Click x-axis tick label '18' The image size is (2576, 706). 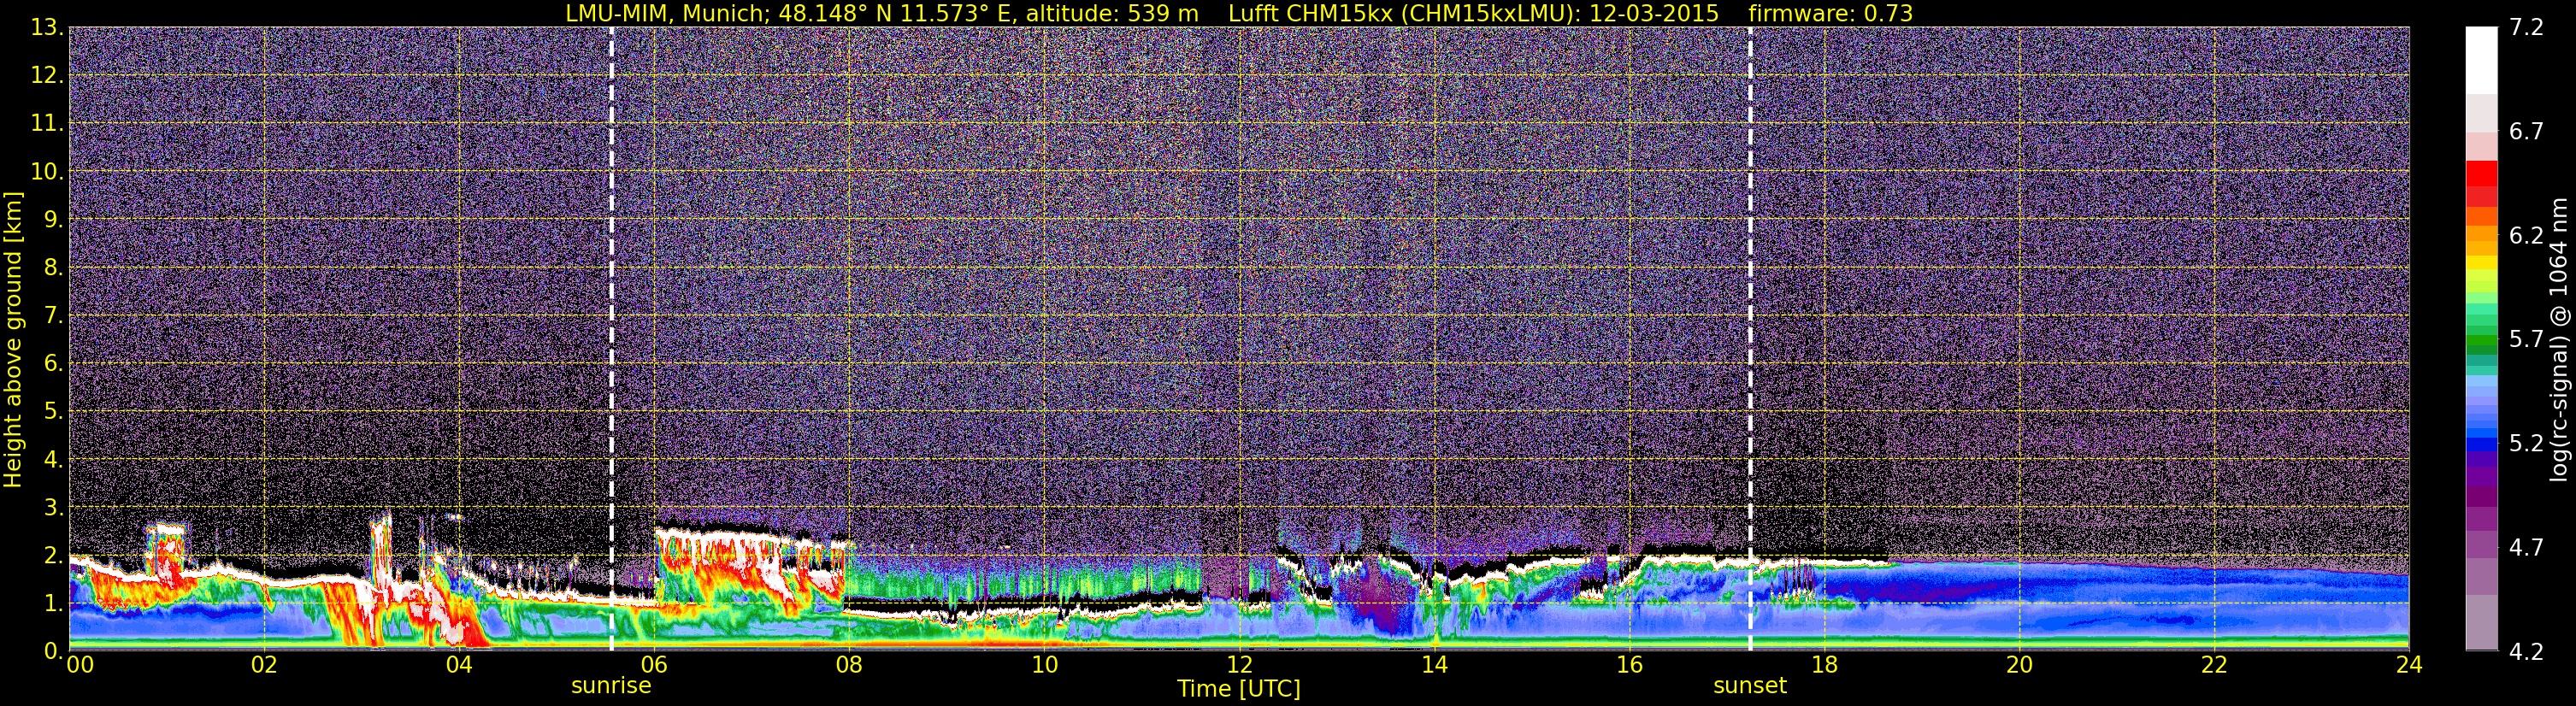pos(1824,665)
